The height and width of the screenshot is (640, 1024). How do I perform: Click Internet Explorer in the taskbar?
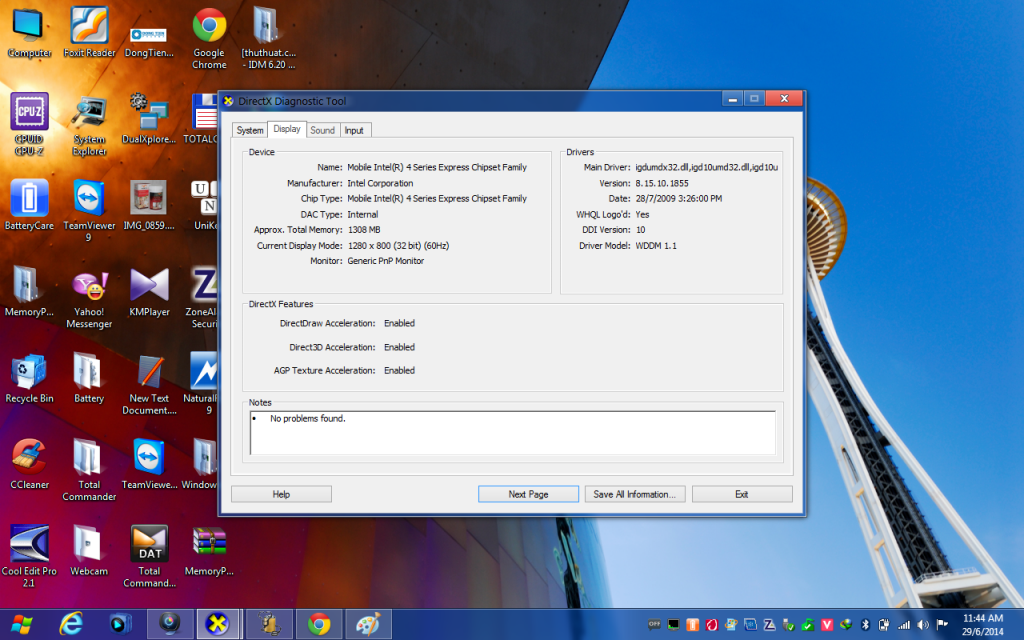pyautogui.click(x=71, y=624)
